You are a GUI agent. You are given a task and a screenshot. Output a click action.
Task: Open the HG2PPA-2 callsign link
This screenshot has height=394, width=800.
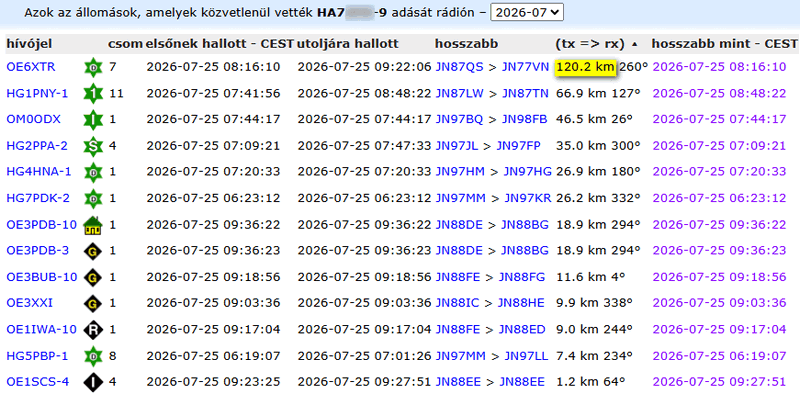tap(37, 146)
